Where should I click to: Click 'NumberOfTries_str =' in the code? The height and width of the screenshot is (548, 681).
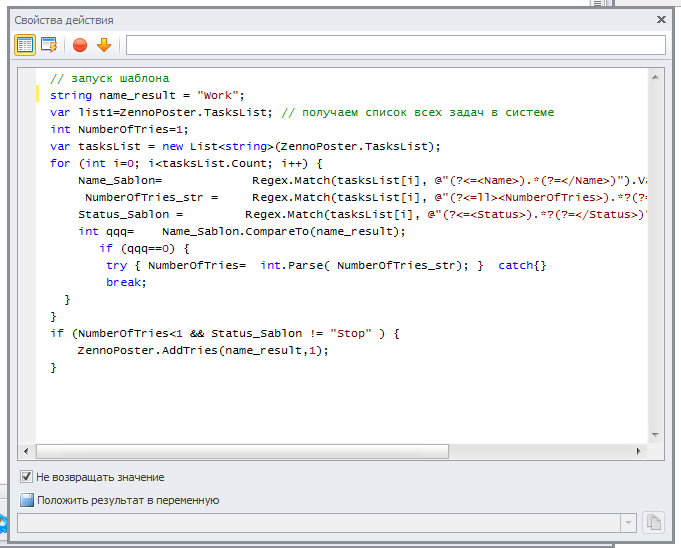coord(152,198)
